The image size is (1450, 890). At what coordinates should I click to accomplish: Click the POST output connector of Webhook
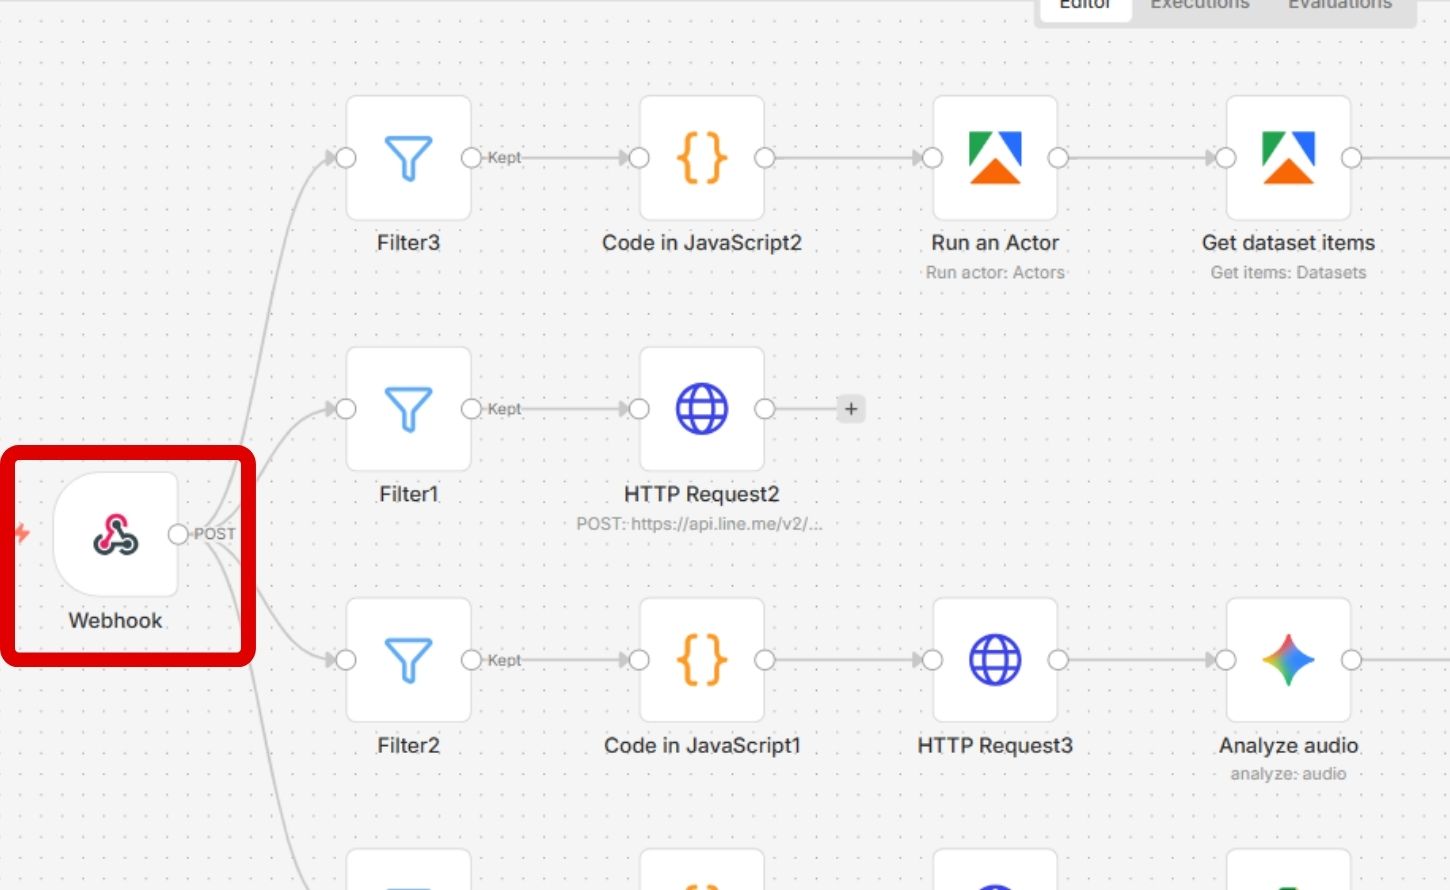178,534
